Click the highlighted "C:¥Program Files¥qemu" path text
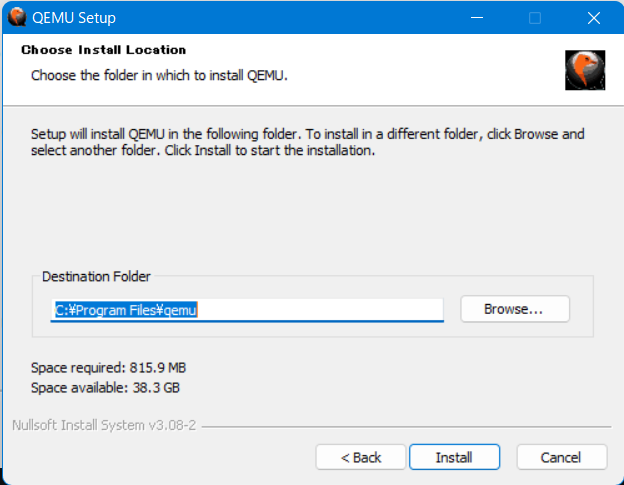 [126, 310]
